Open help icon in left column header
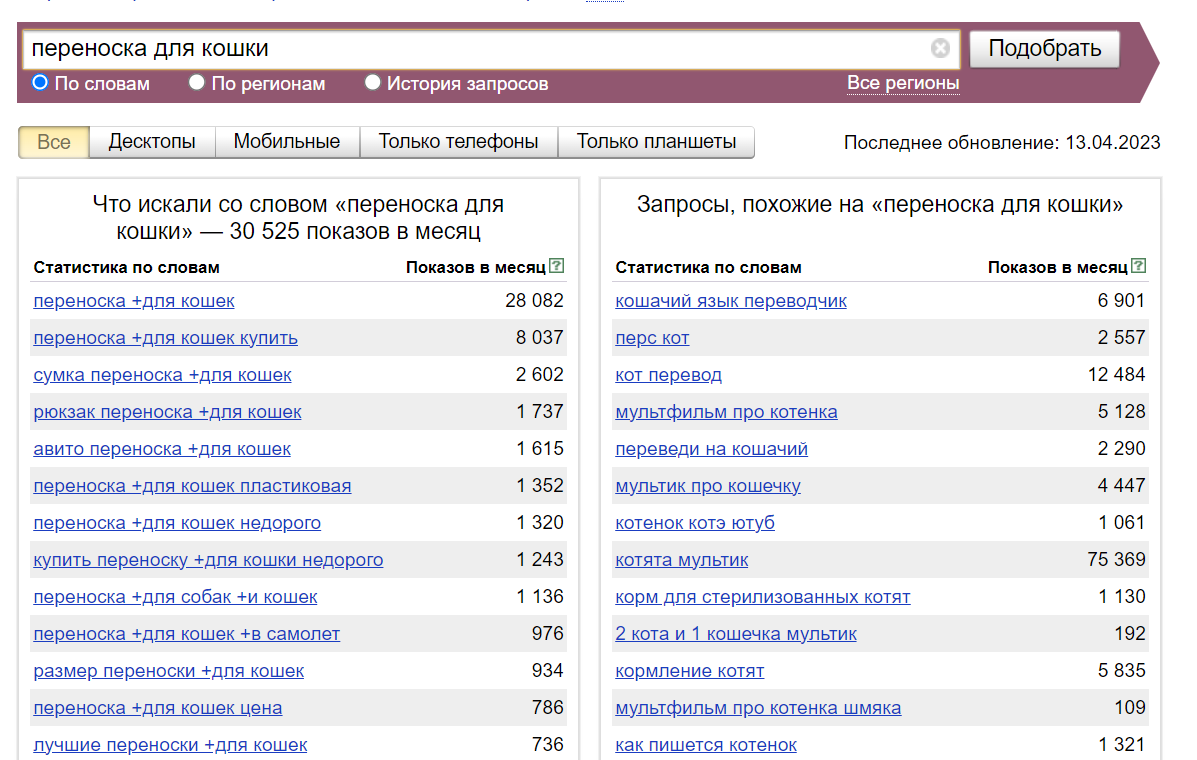Viewport: 1197px width, 760px height. 557,266
